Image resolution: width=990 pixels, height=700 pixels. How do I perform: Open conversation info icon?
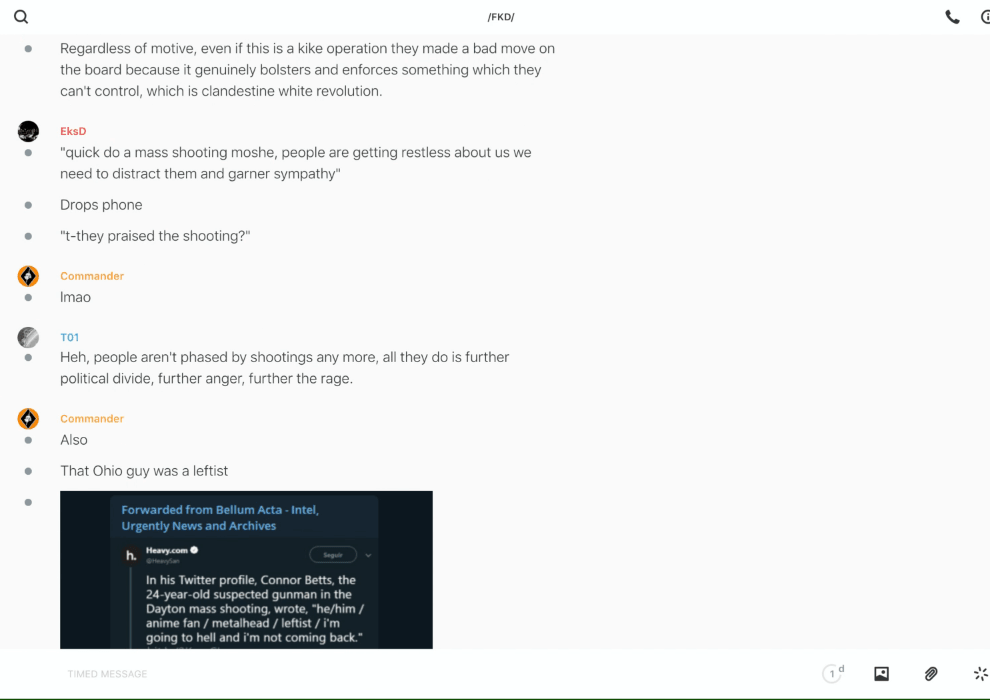point(985,17)
